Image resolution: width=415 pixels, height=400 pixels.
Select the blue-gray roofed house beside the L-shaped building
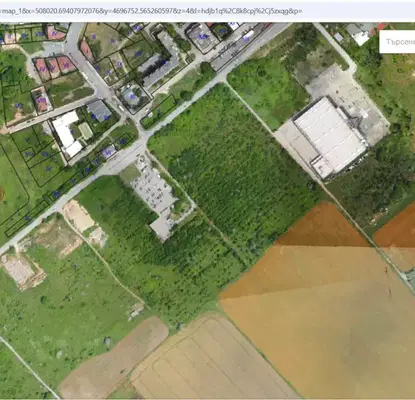[99, 110]
